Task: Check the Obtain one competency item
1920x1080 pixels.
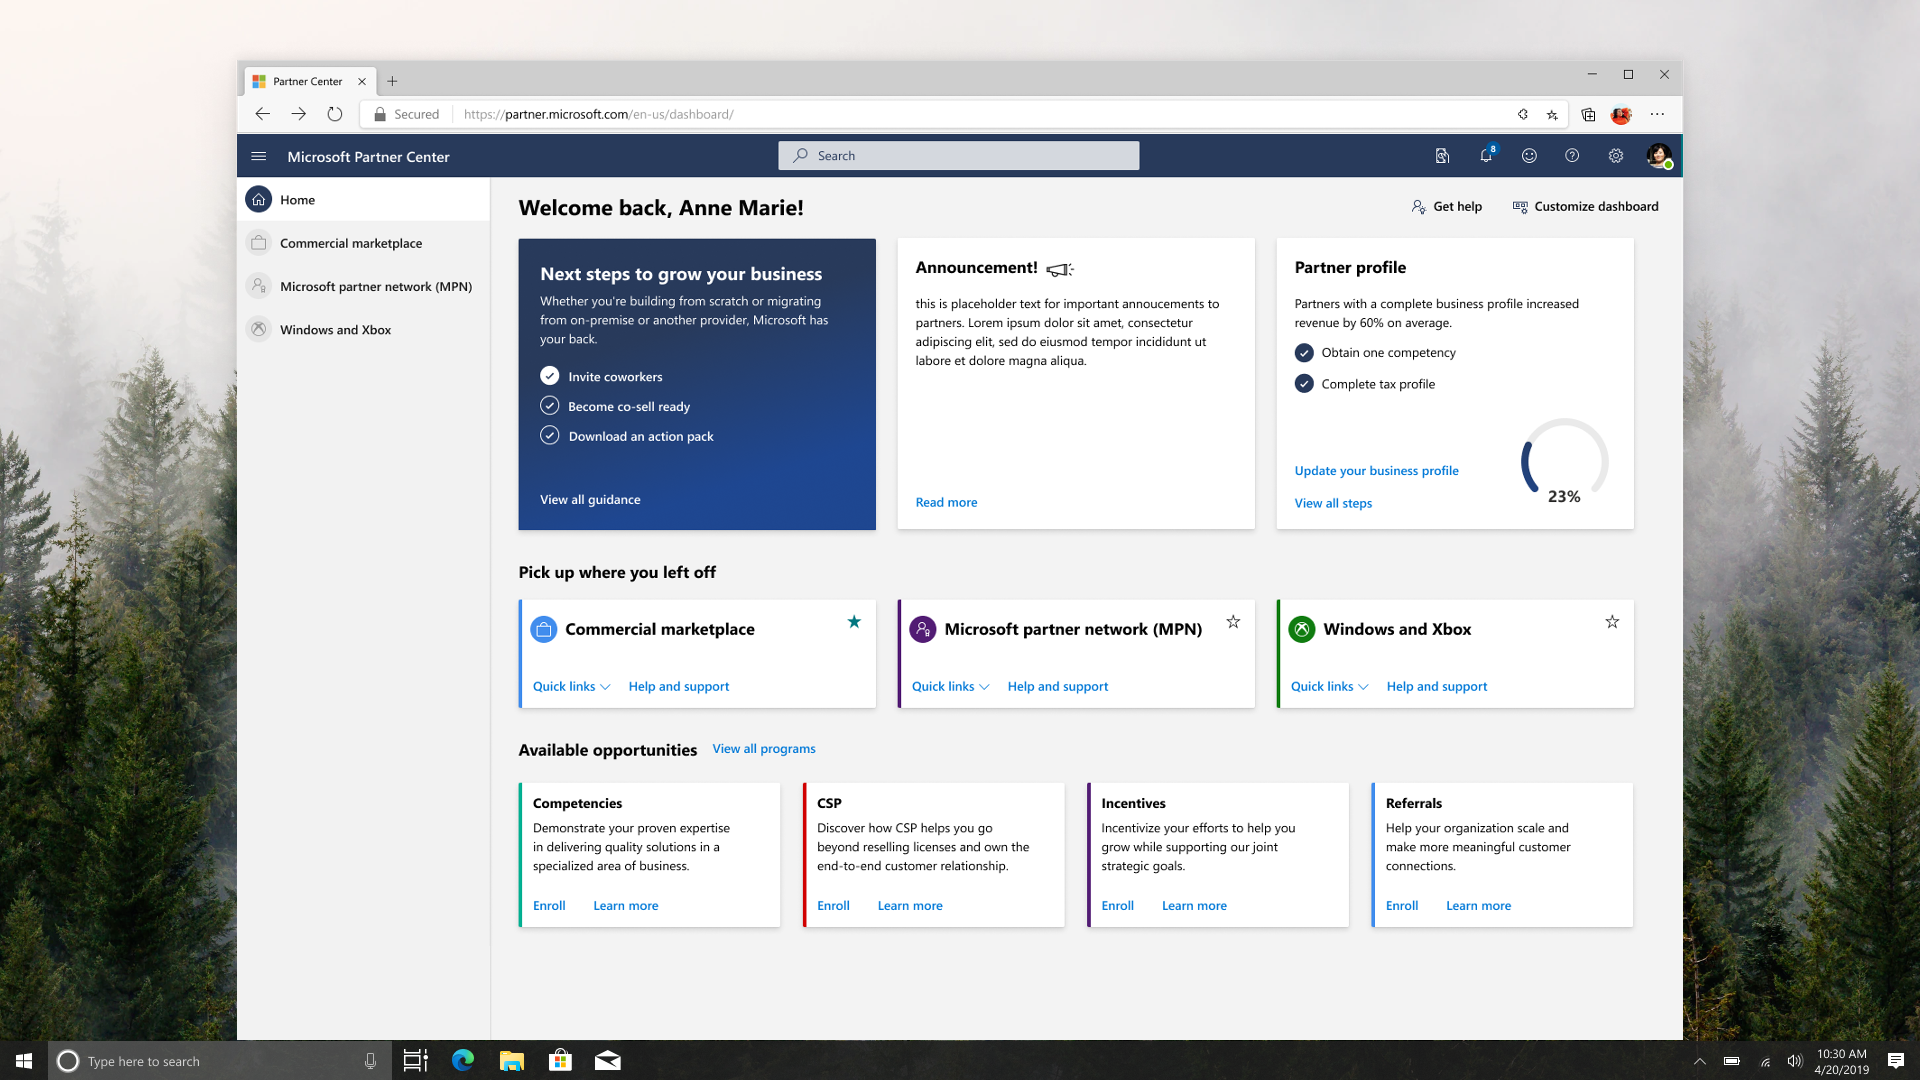Action: click(1303, 351)
